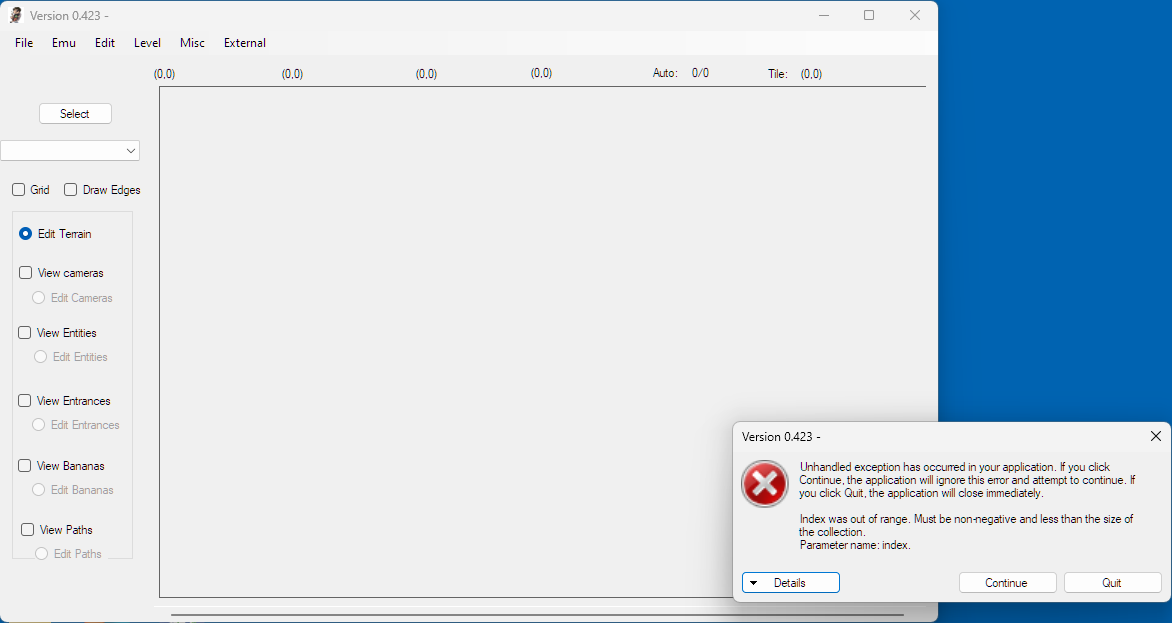1172x623 pixels.
Task: Maximize the editor window
Action: coord(869,15)
